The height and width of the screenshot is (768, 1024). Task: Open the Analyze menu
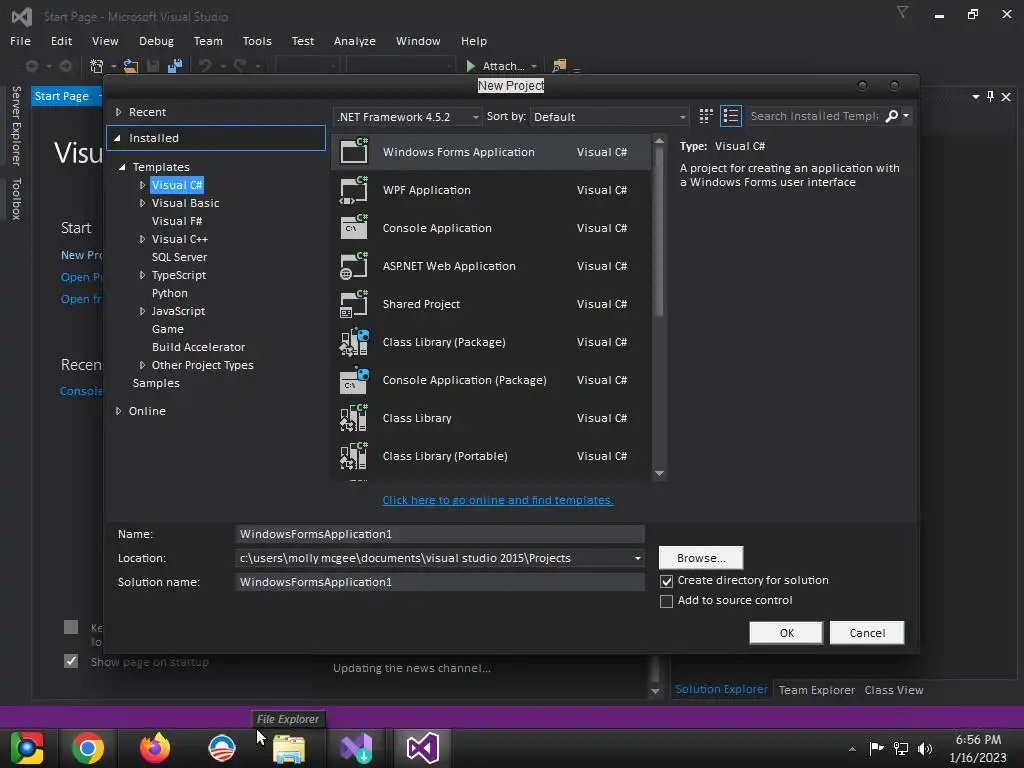pyautogui.click(x=355, y=40)
